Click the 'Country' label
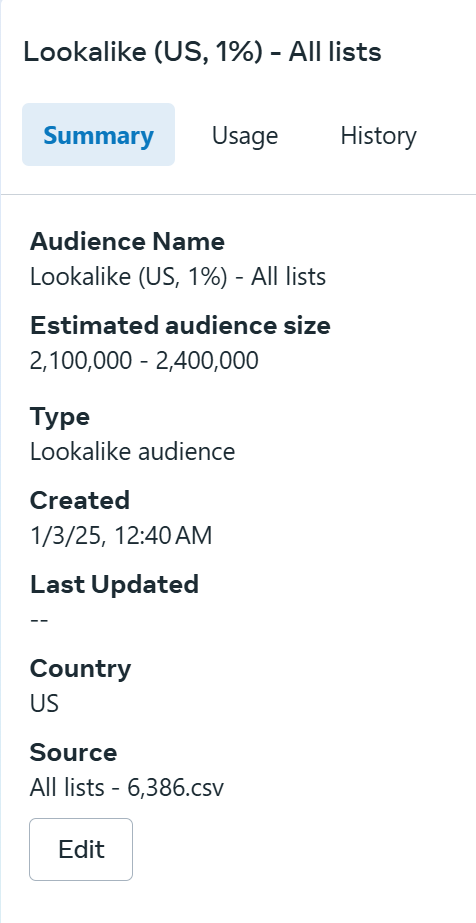 point(81,669)
